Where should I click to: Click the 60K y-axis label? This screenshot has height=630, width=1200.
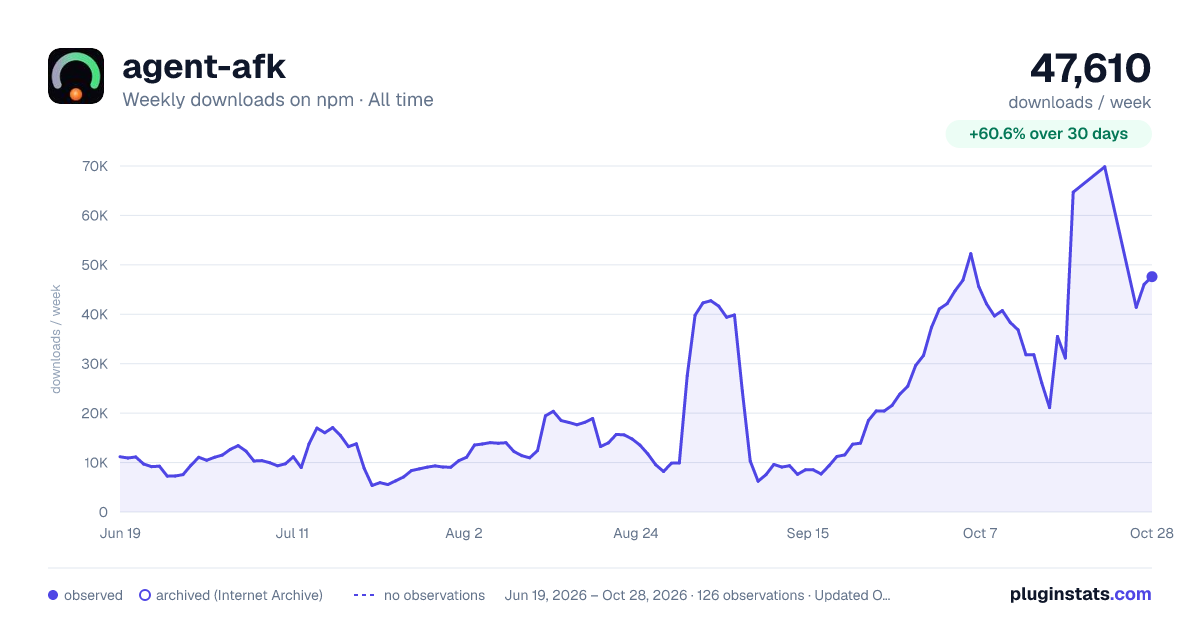(94, 215)
